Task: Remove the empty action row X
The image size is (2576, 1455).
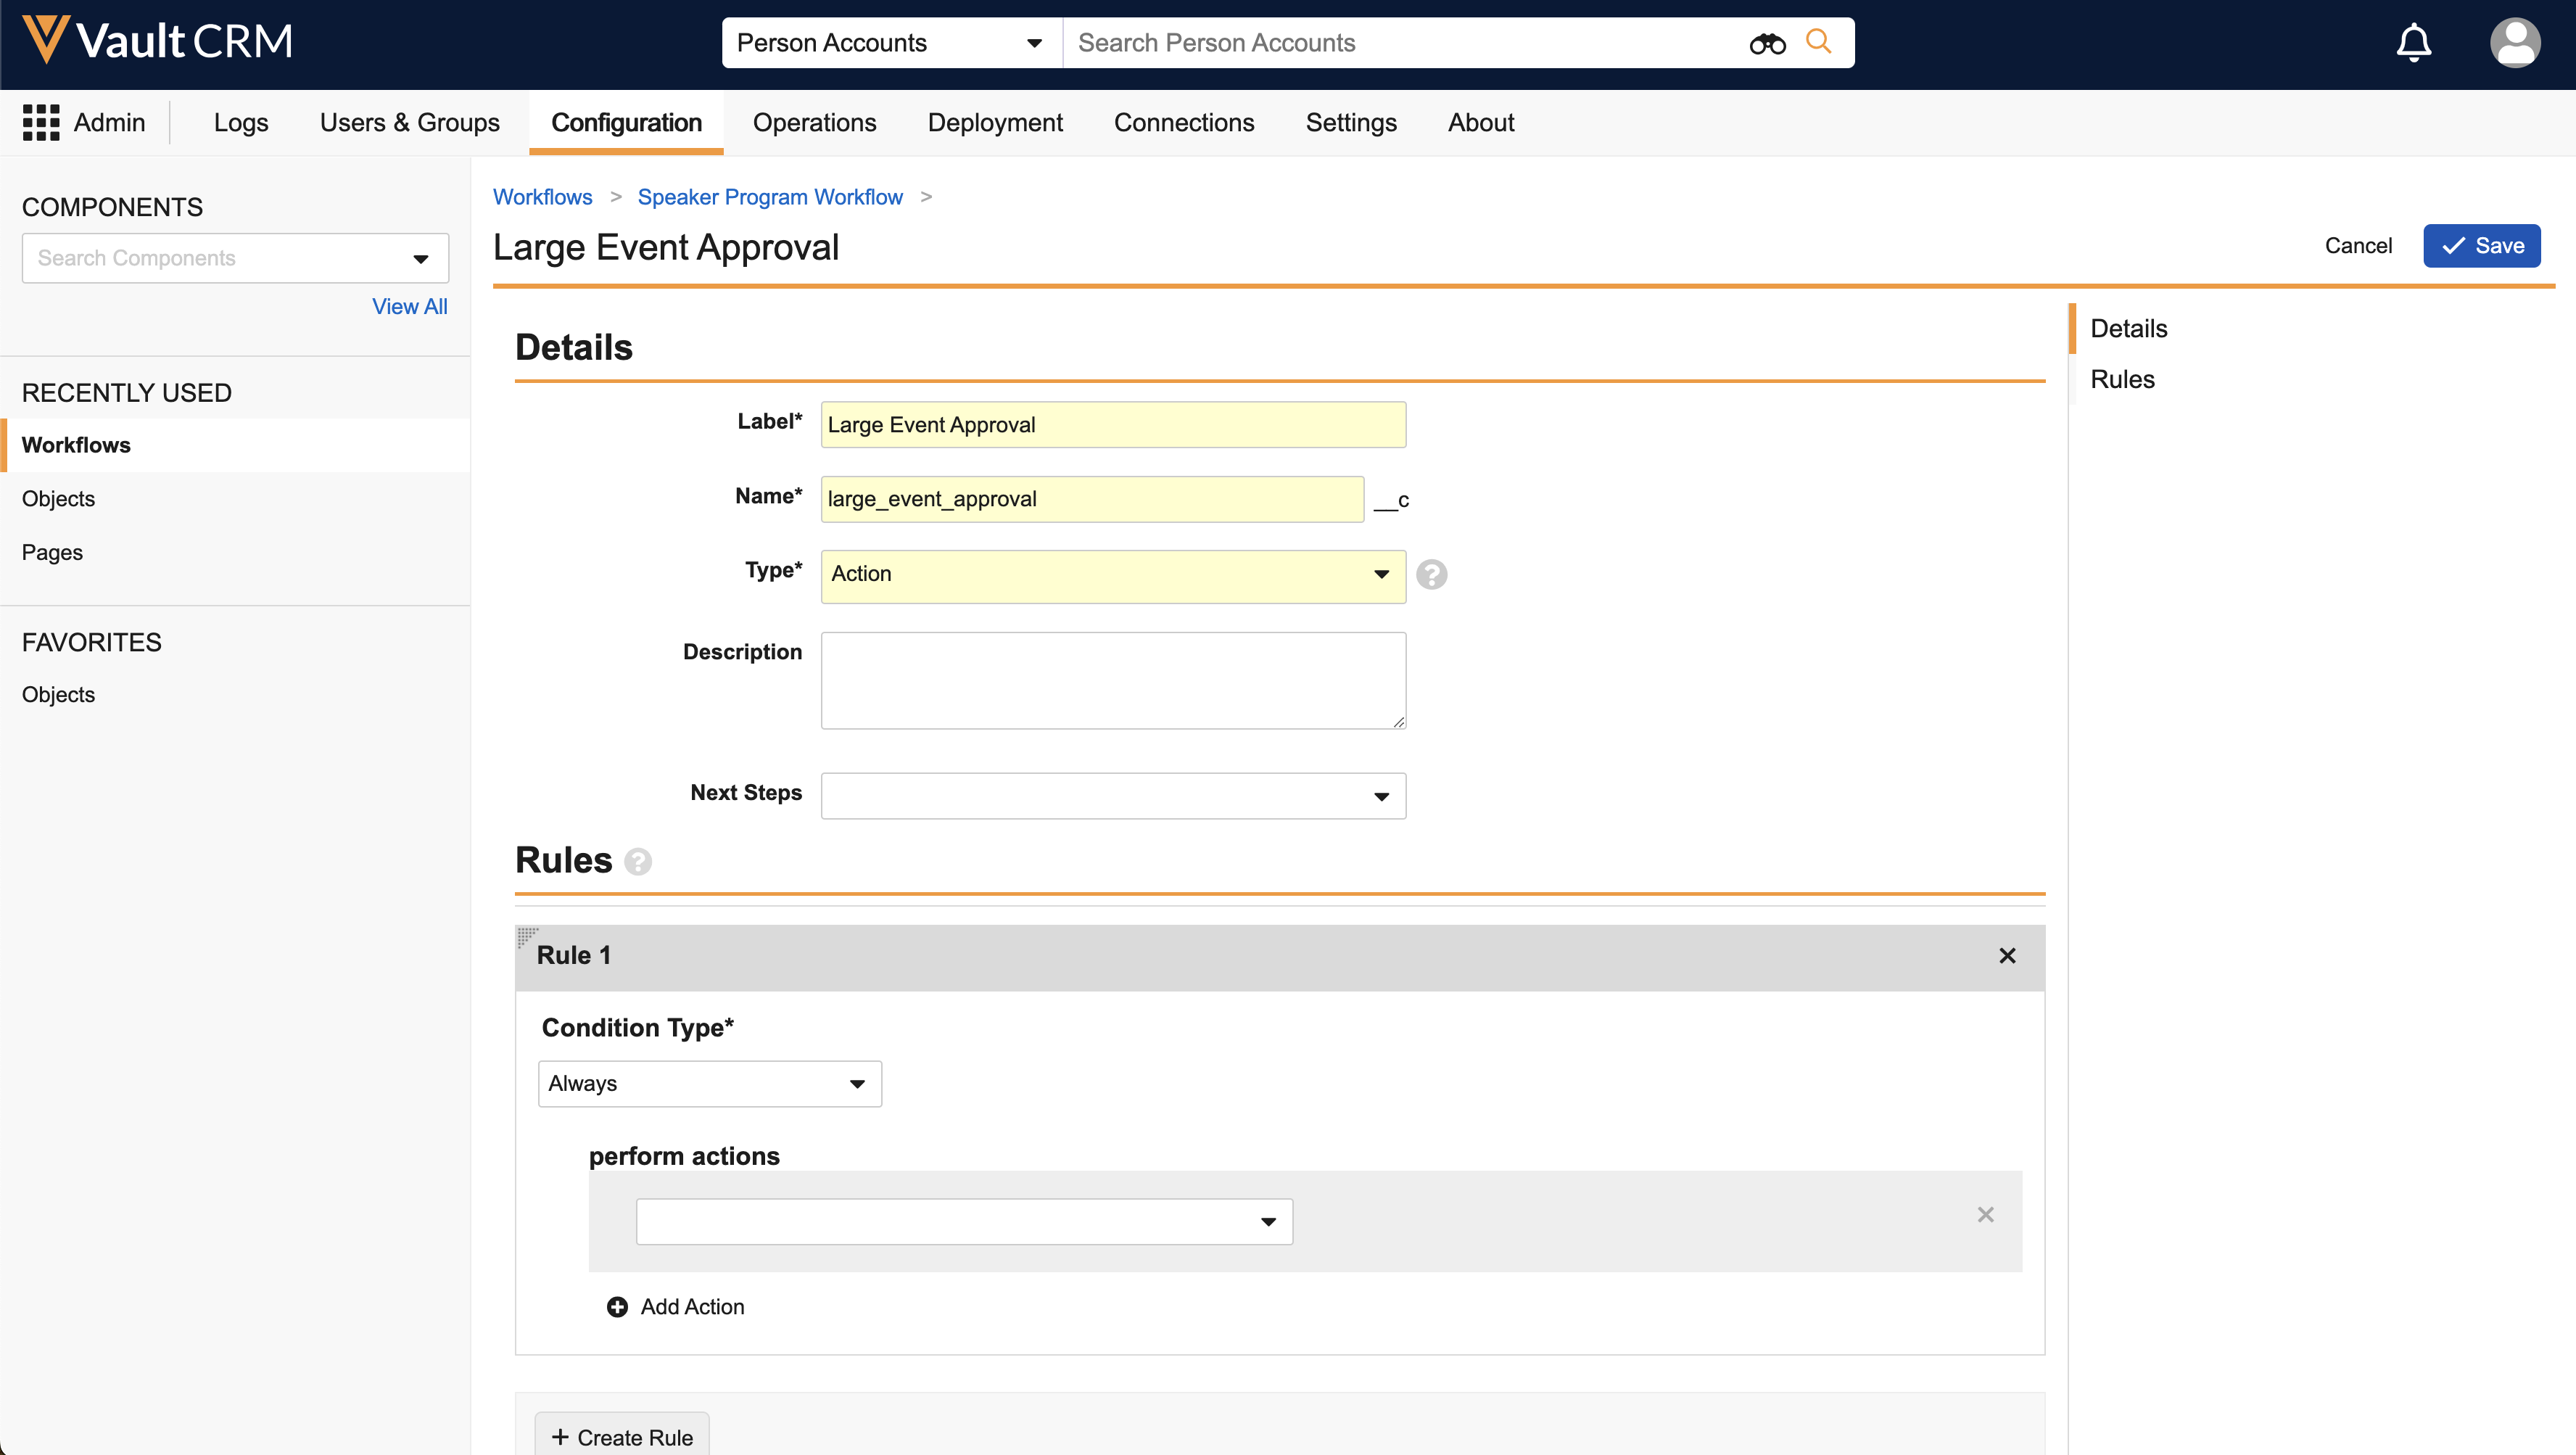Action: 1985,1214
